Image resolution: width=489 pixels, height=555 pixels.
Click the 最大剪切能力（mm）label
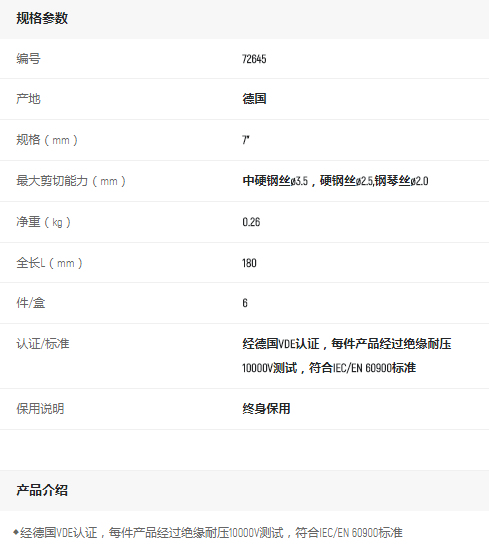(71, 181)
